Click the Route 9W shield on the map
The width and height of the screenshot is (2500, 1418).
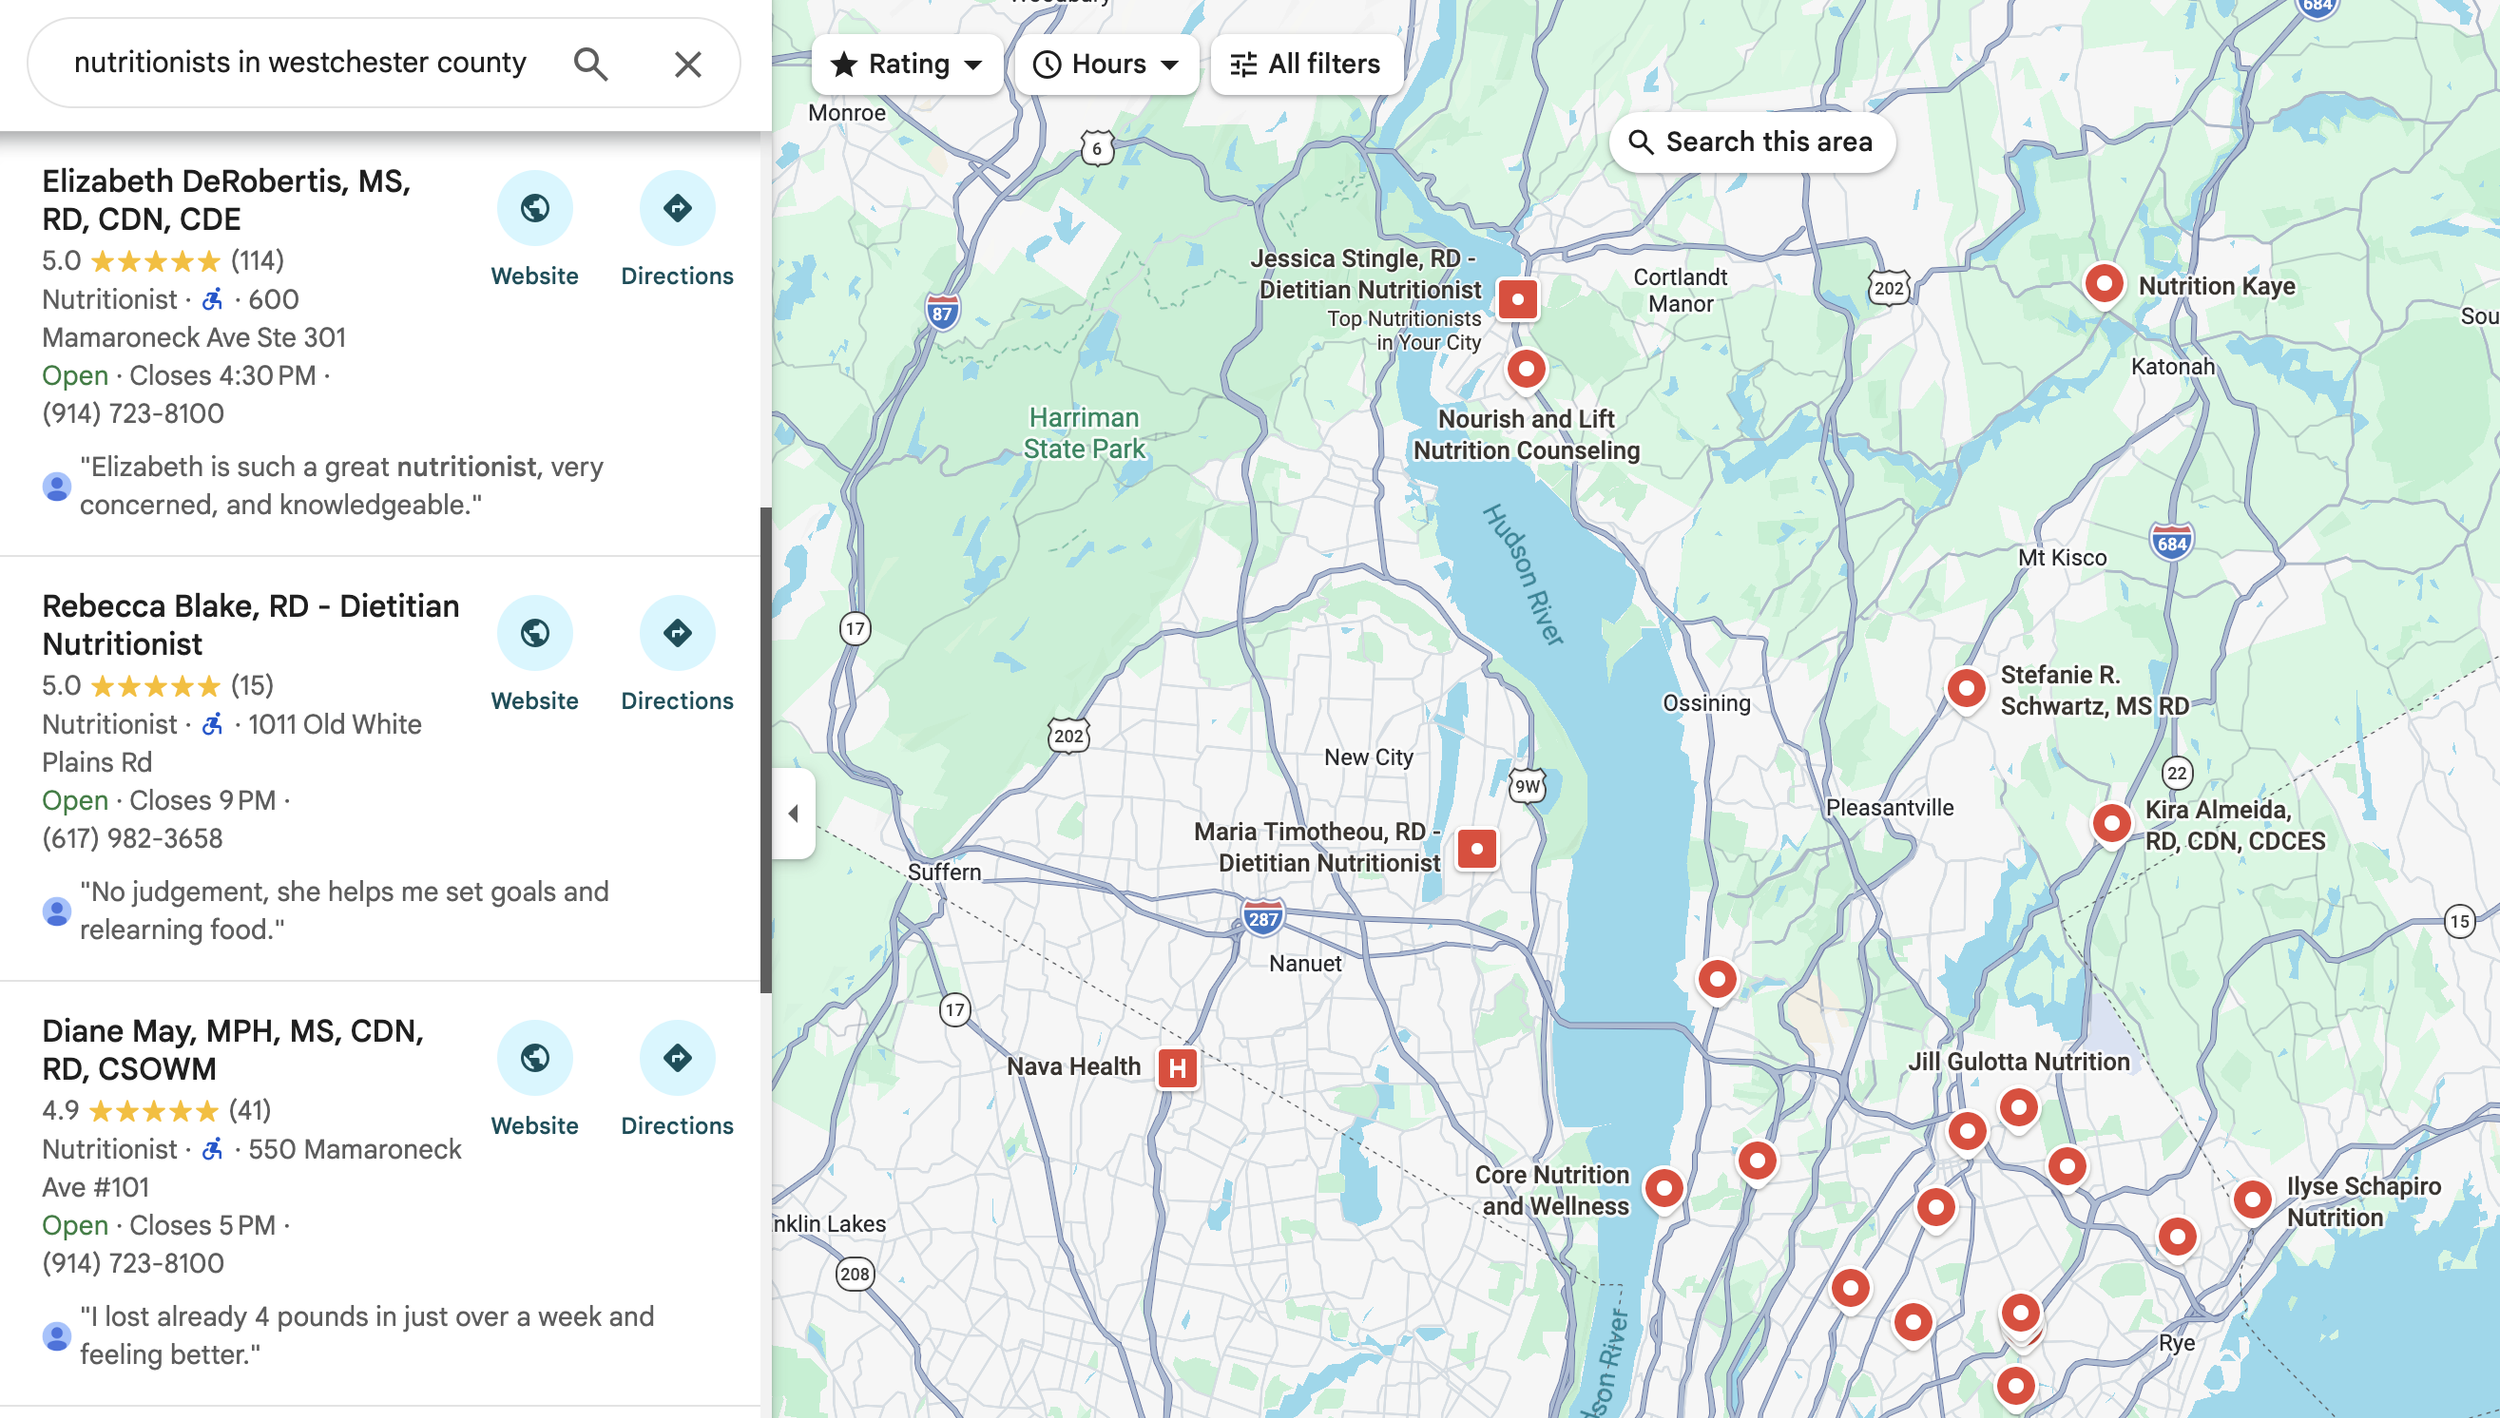point(1527,786)
